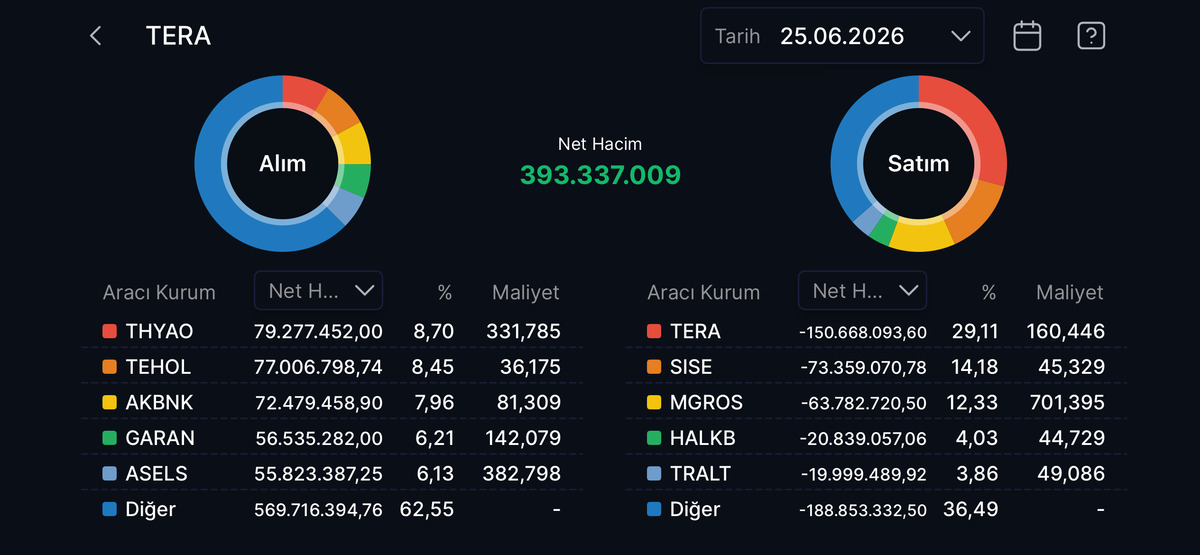The width and height of the screenshot is (1200, 555).
Task: Click the Alım donut chart center
Action: [x=282, y=163]
